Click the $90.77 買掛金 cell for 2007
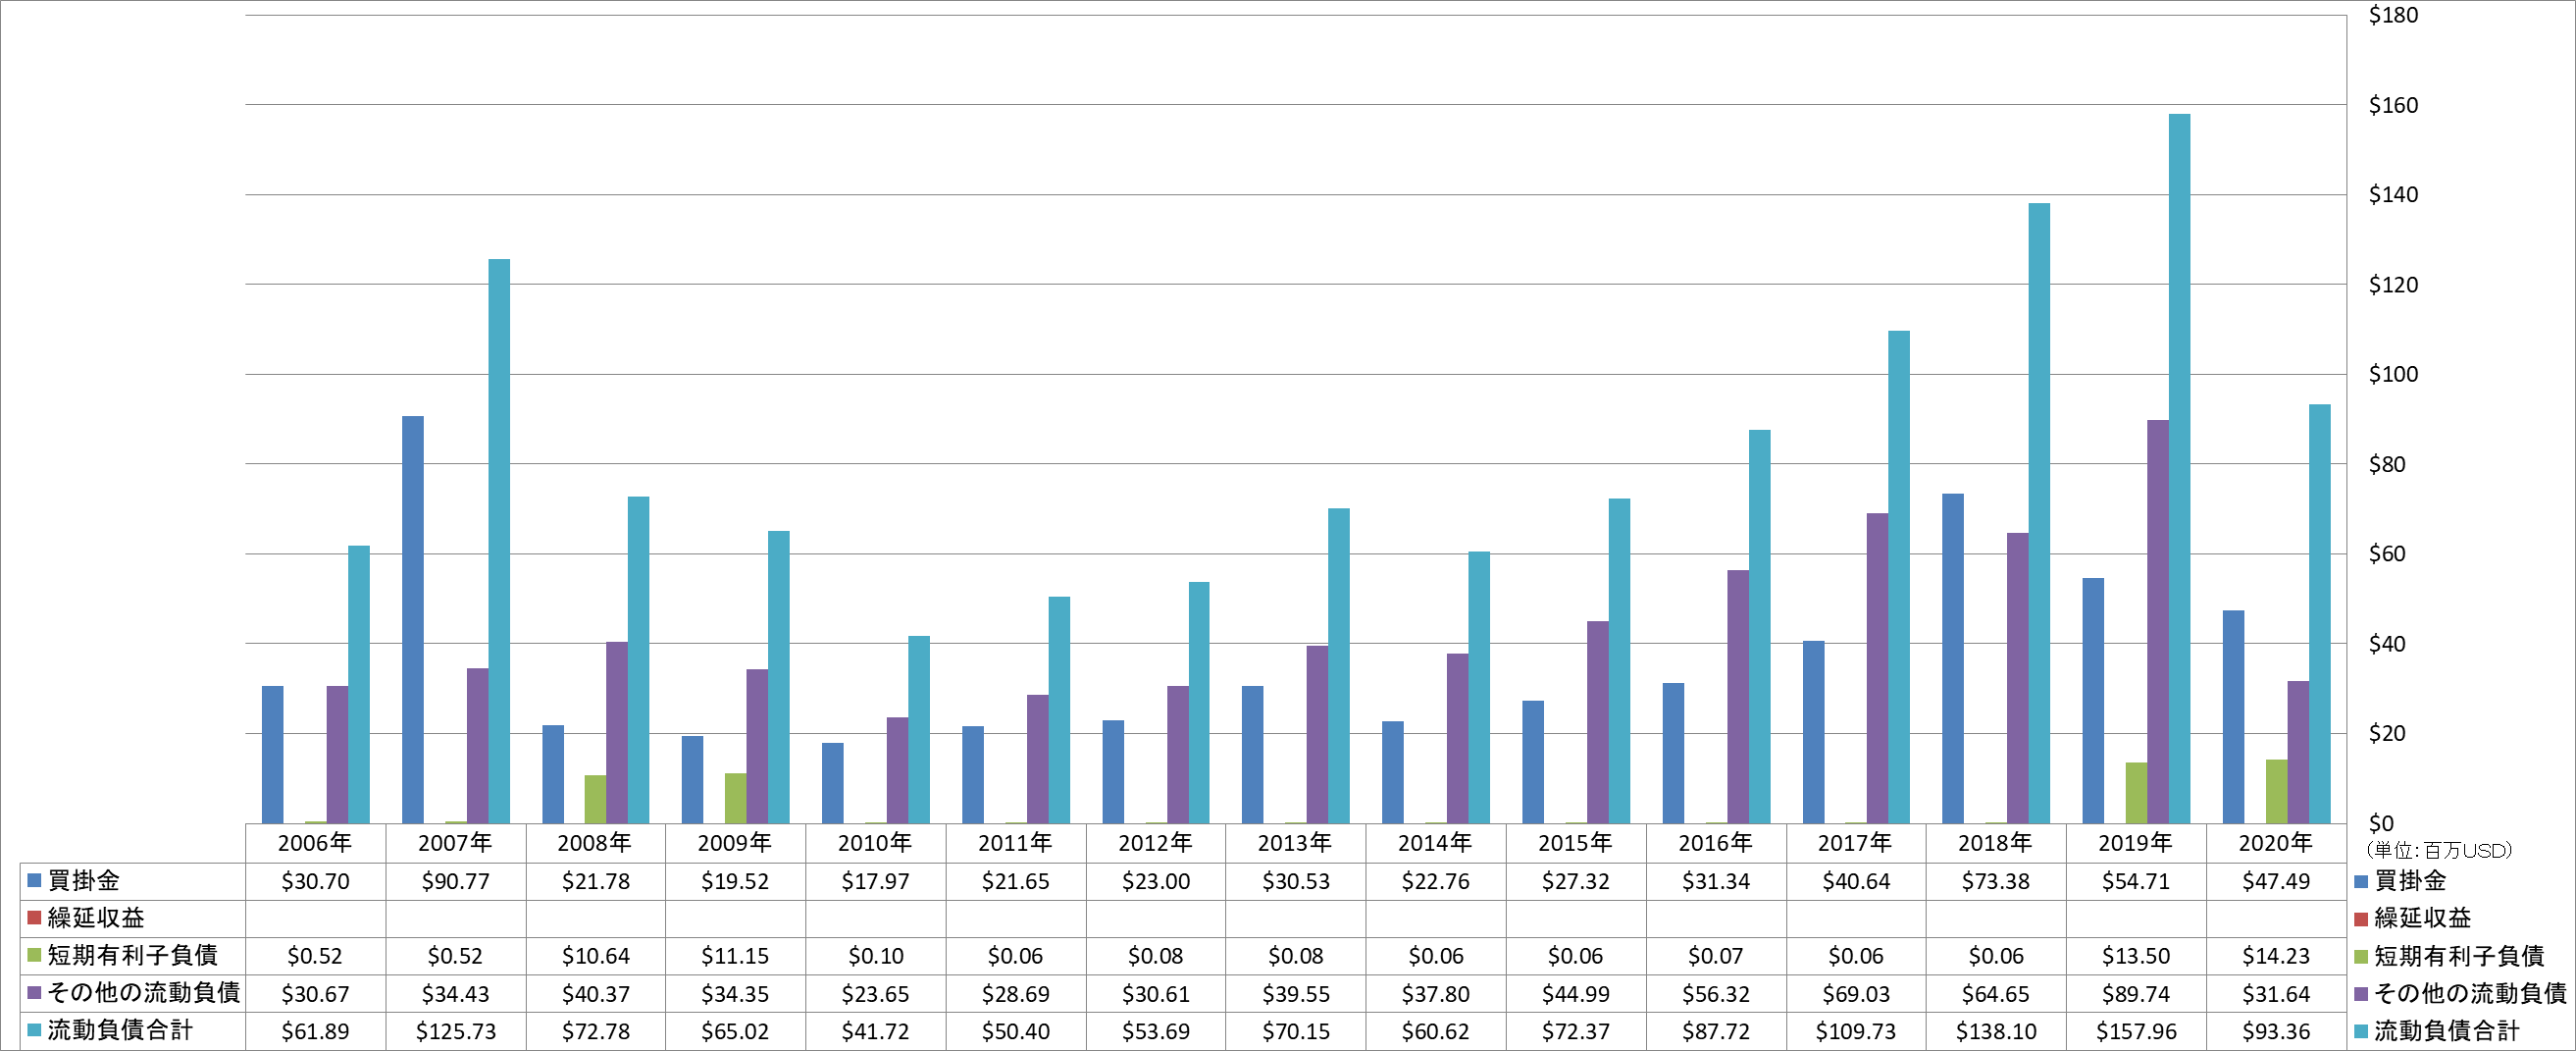The height and width of the screenshot is (1051, 2576). 455,882
